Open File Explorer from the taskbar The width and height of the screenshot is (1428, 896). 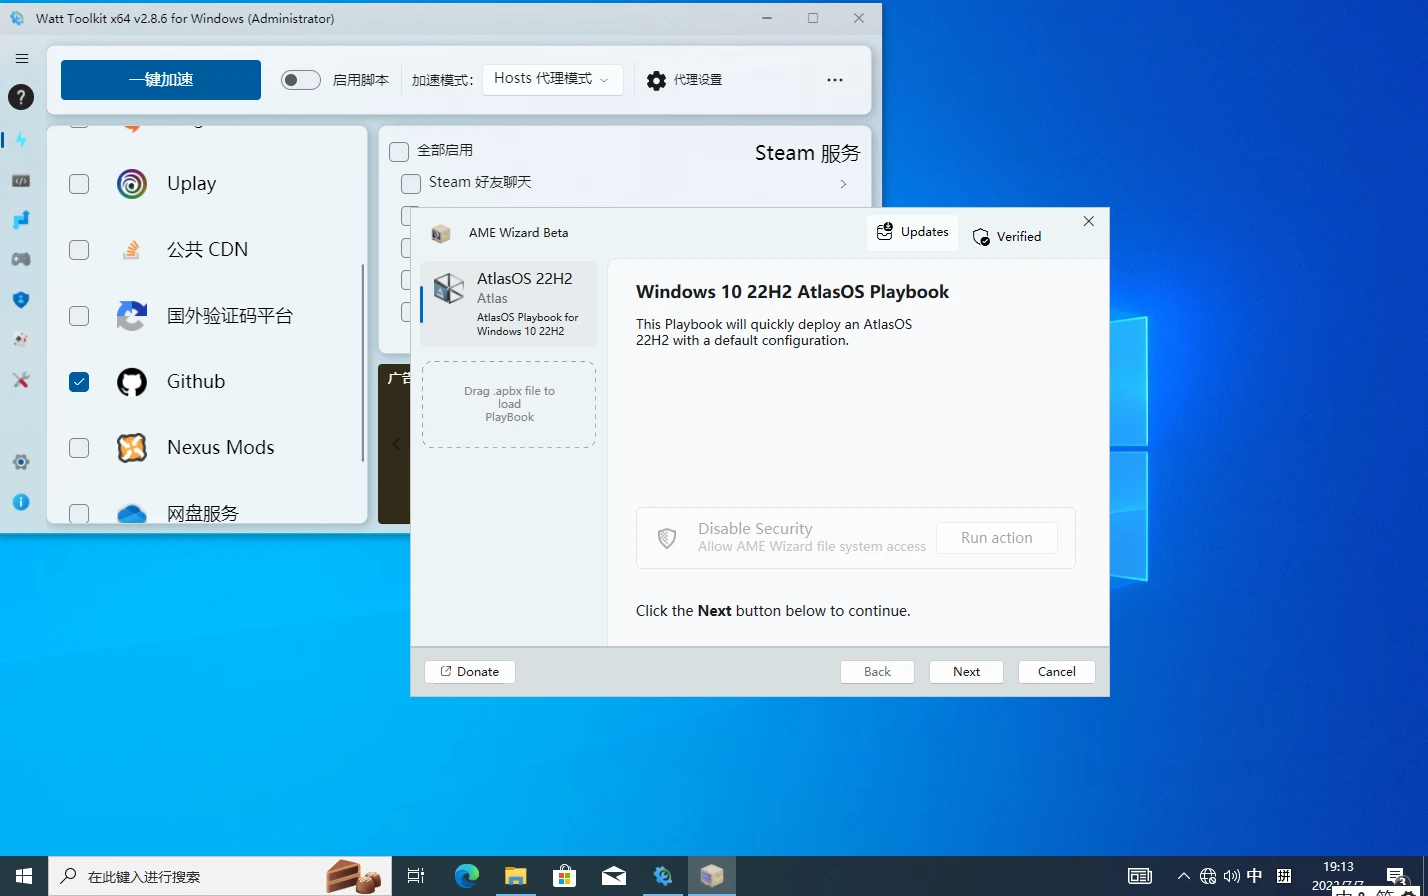tap(516, 876)
